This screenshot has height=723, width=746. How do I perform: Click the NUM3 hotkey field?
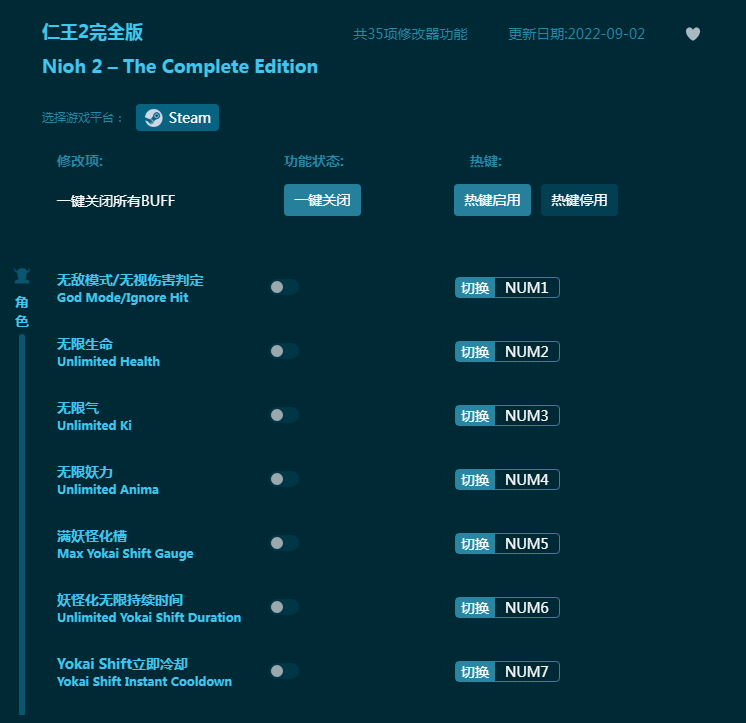click(x=527, y=415)
